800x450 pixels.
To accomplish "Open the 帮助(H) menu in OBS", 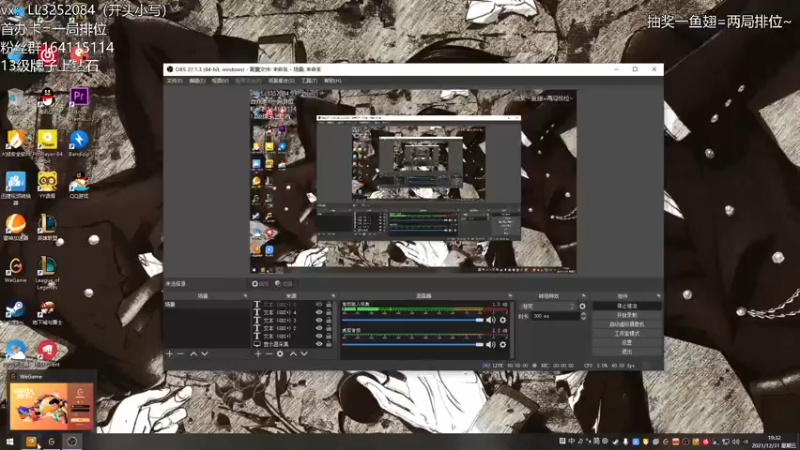I will (333, 81).
